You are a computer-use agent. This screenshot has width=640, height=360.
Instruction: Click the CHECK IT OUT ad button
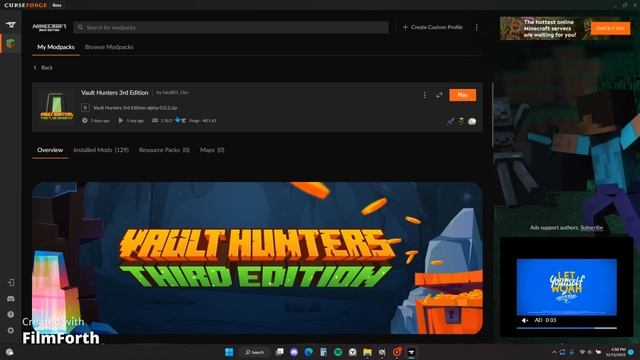point(611,28)
